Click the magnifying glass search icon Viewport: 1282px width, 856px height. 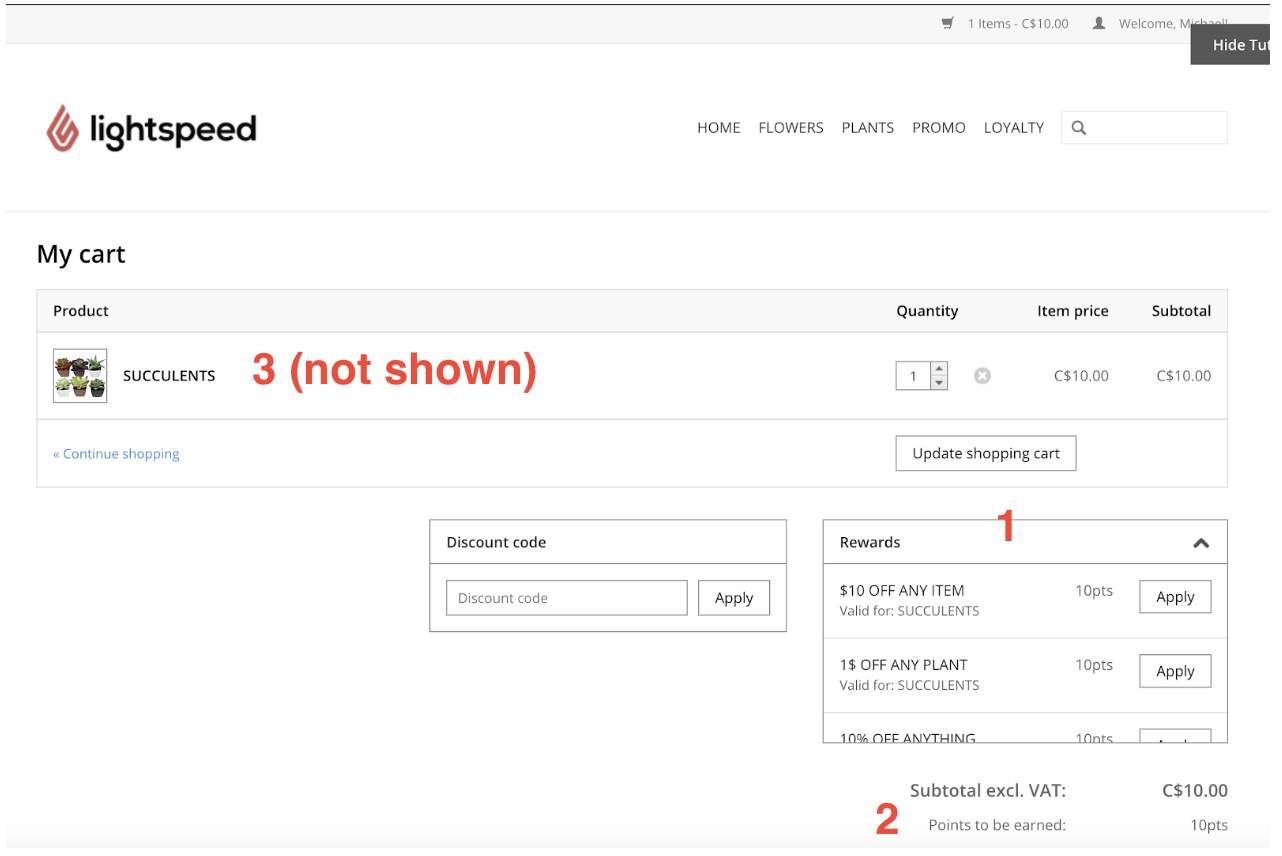(x=1079, y=128)
